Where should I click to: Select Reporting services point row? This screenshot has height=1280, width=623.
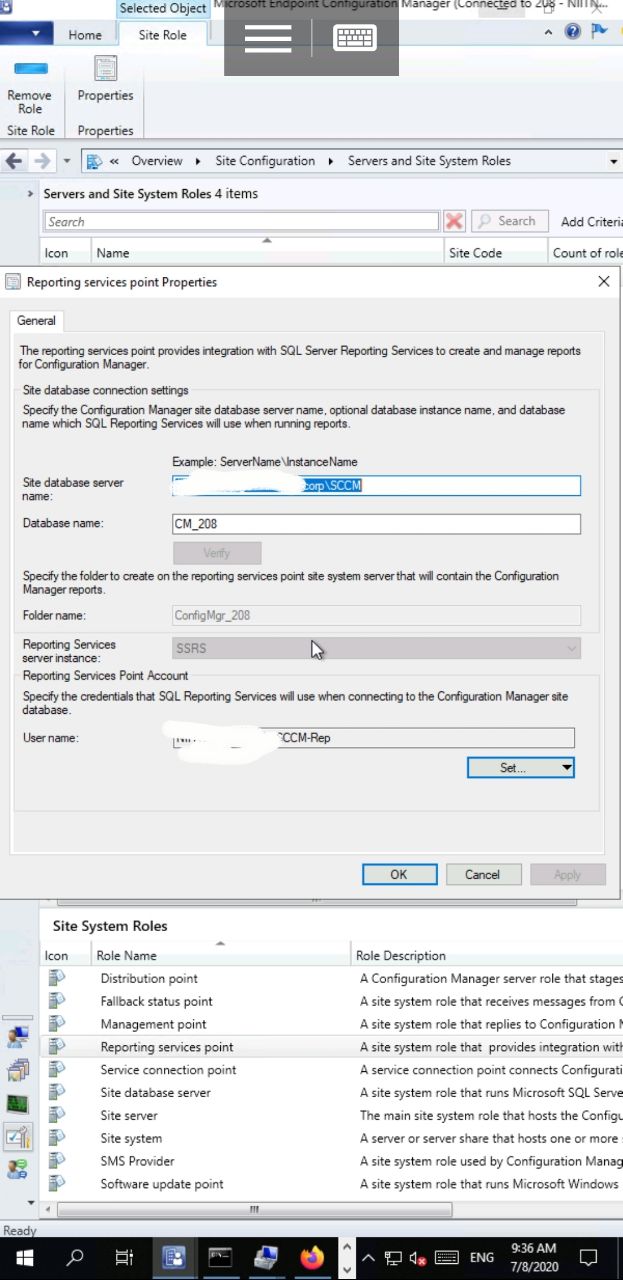pyautogui.click(x=332, y=1047)
